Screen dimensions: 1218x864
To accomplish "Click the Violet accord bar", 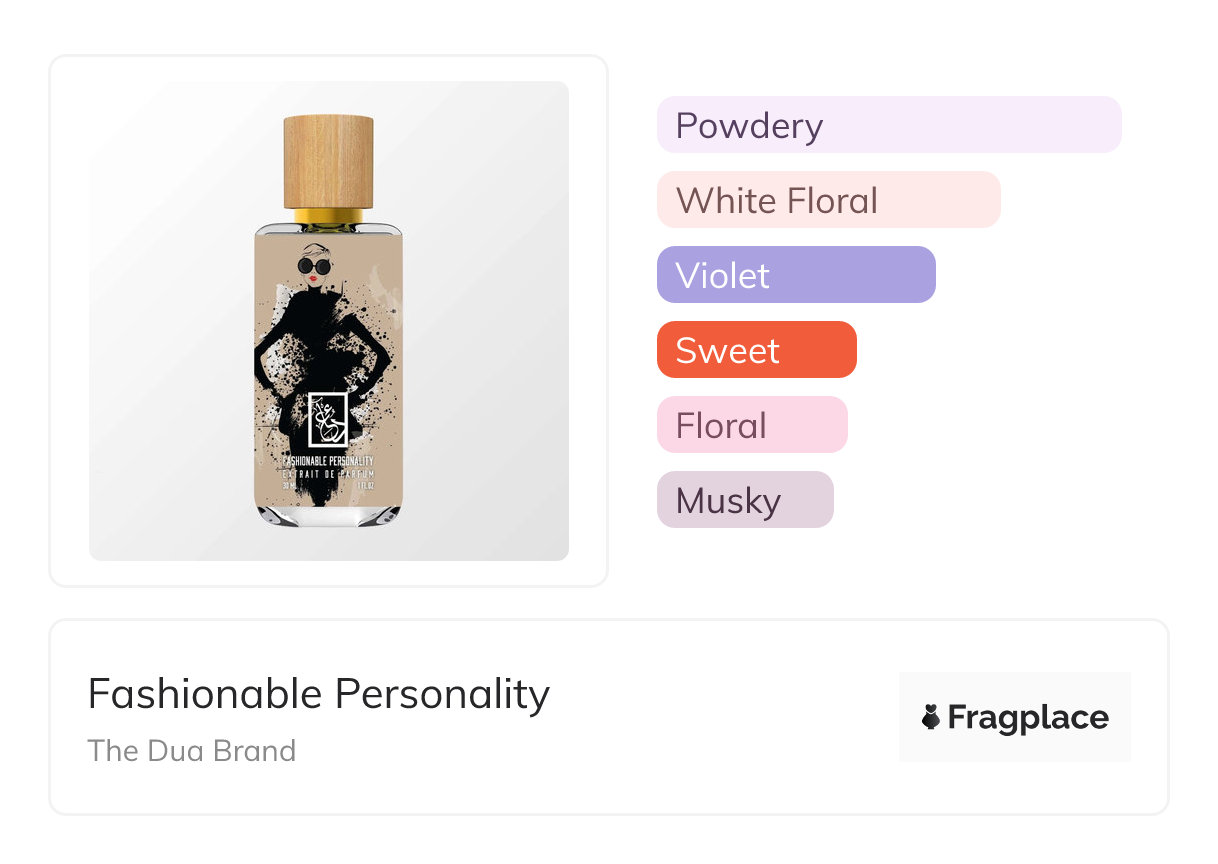I will (x=795, y=275).
